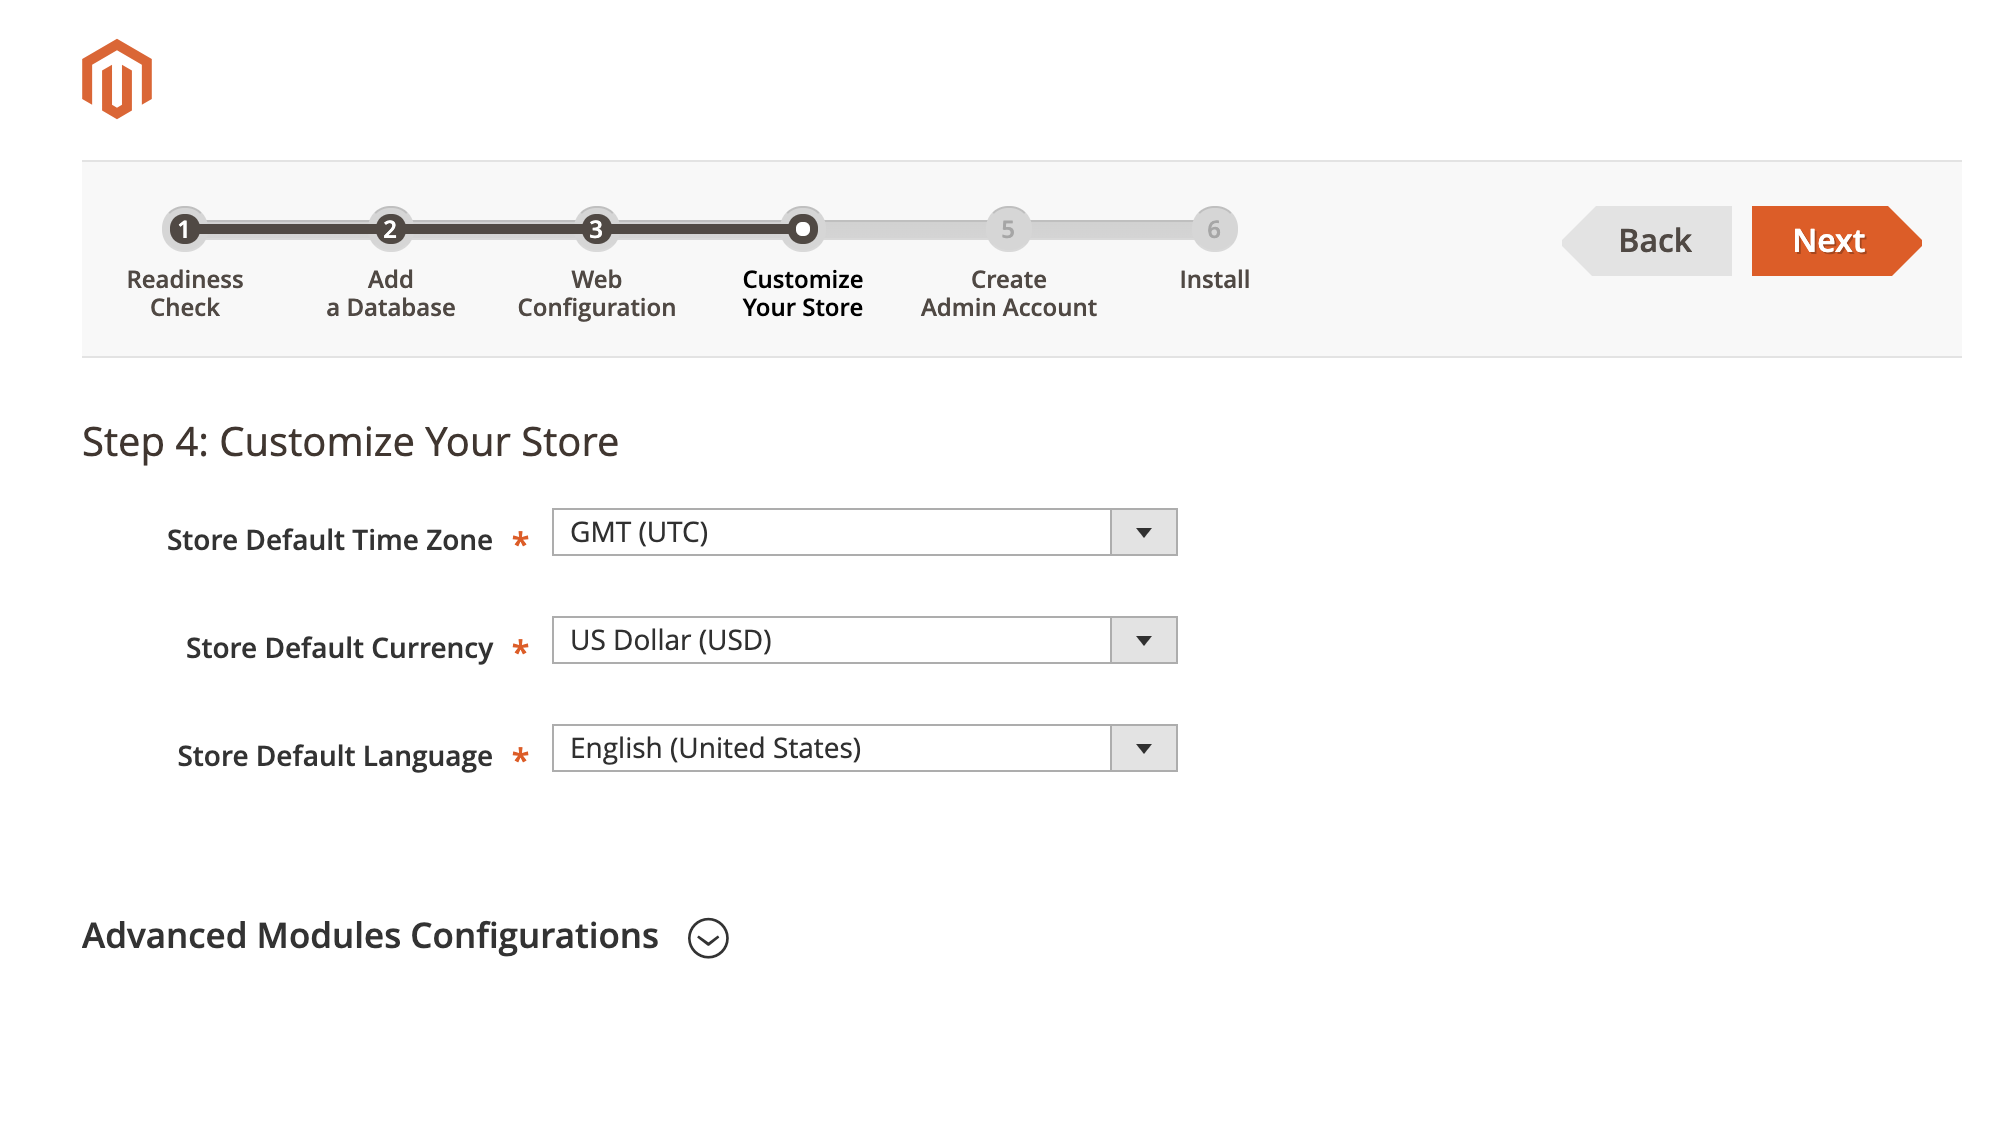The width and height of the screenshot is (2002, 1126).
Task: Click the progress bar between steps 4 and 5
Action: pos(906,228)
